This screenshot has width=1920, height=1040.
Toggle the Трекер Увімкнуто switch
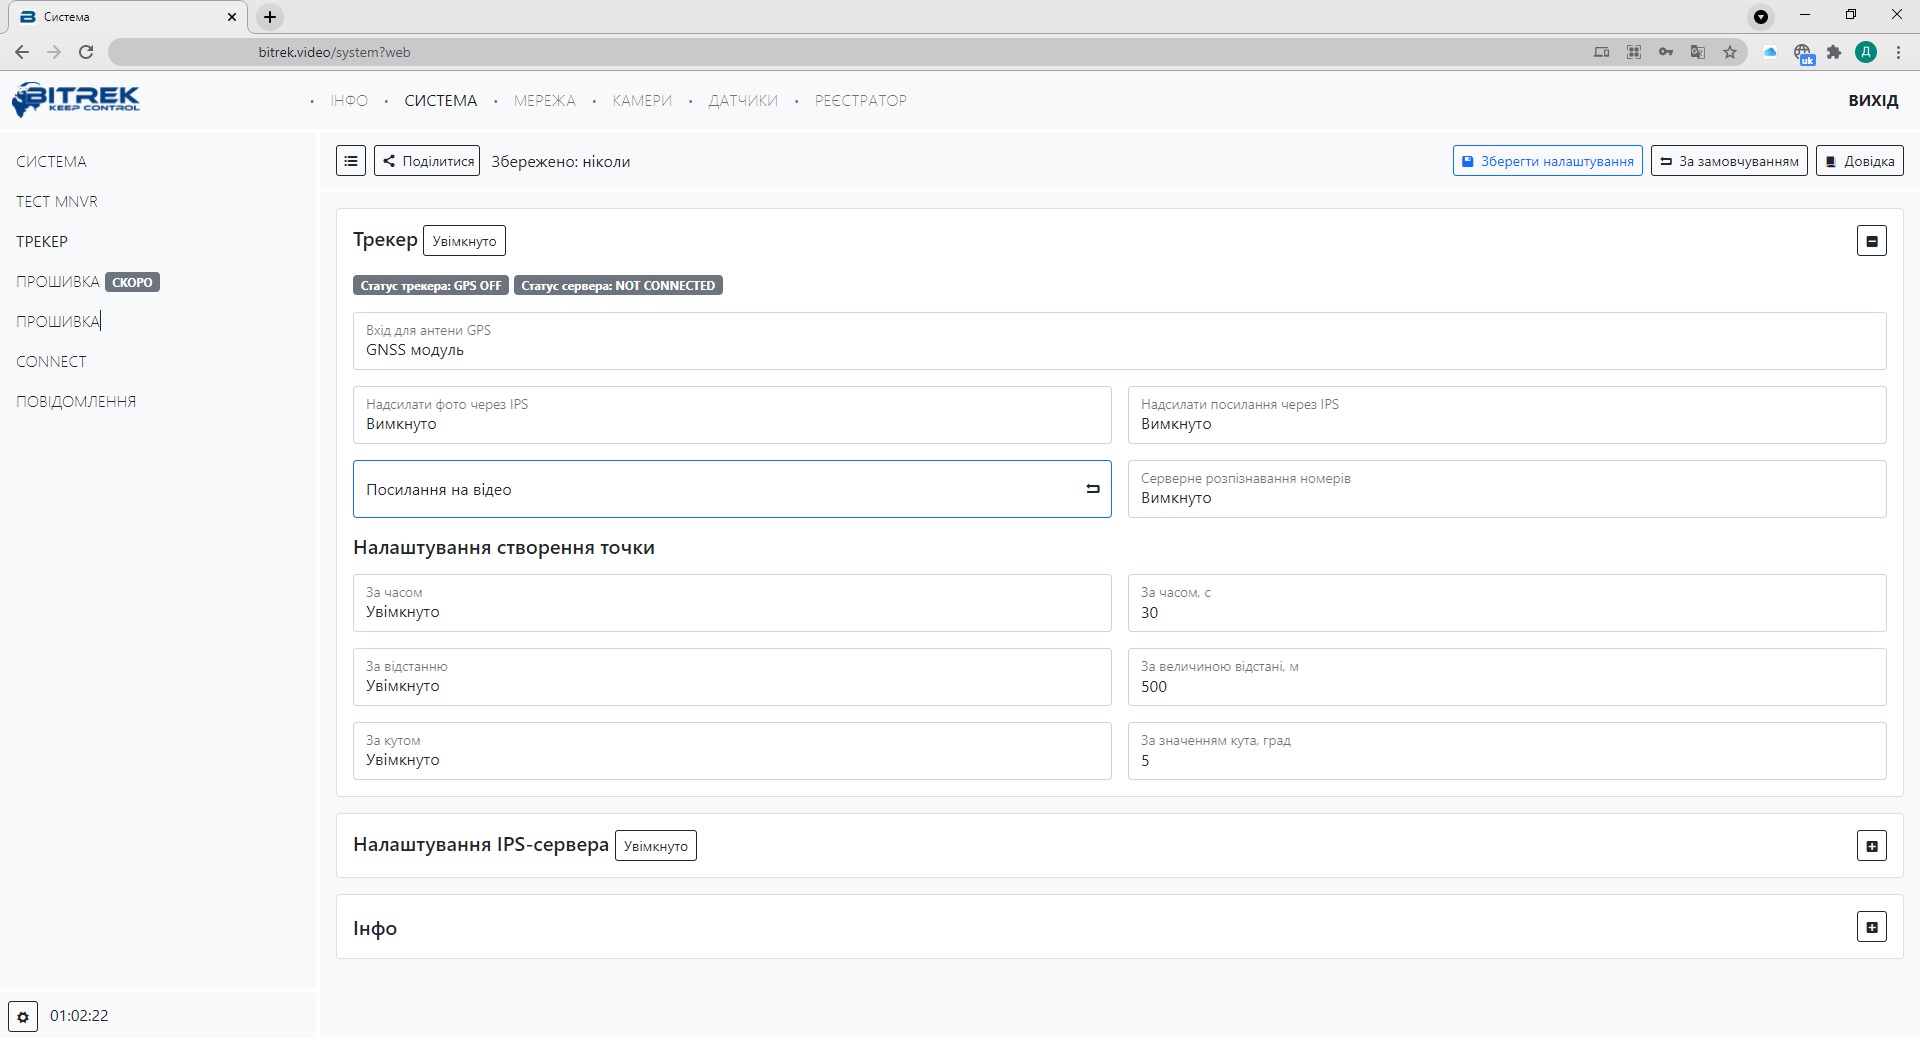464,241
